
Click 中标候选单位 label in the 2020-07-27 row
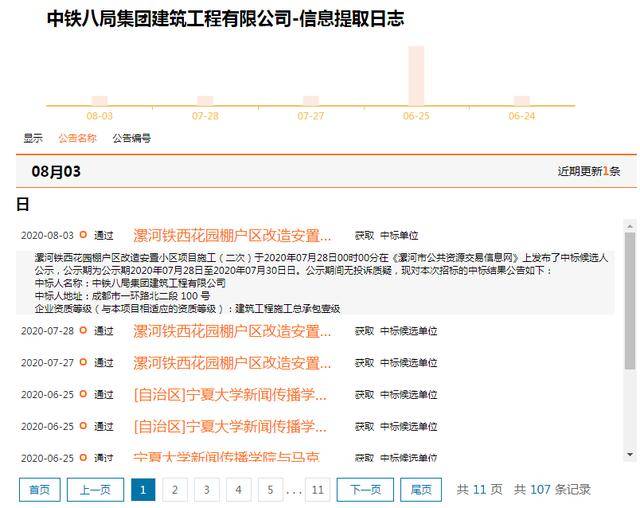(x=409, y=363)
